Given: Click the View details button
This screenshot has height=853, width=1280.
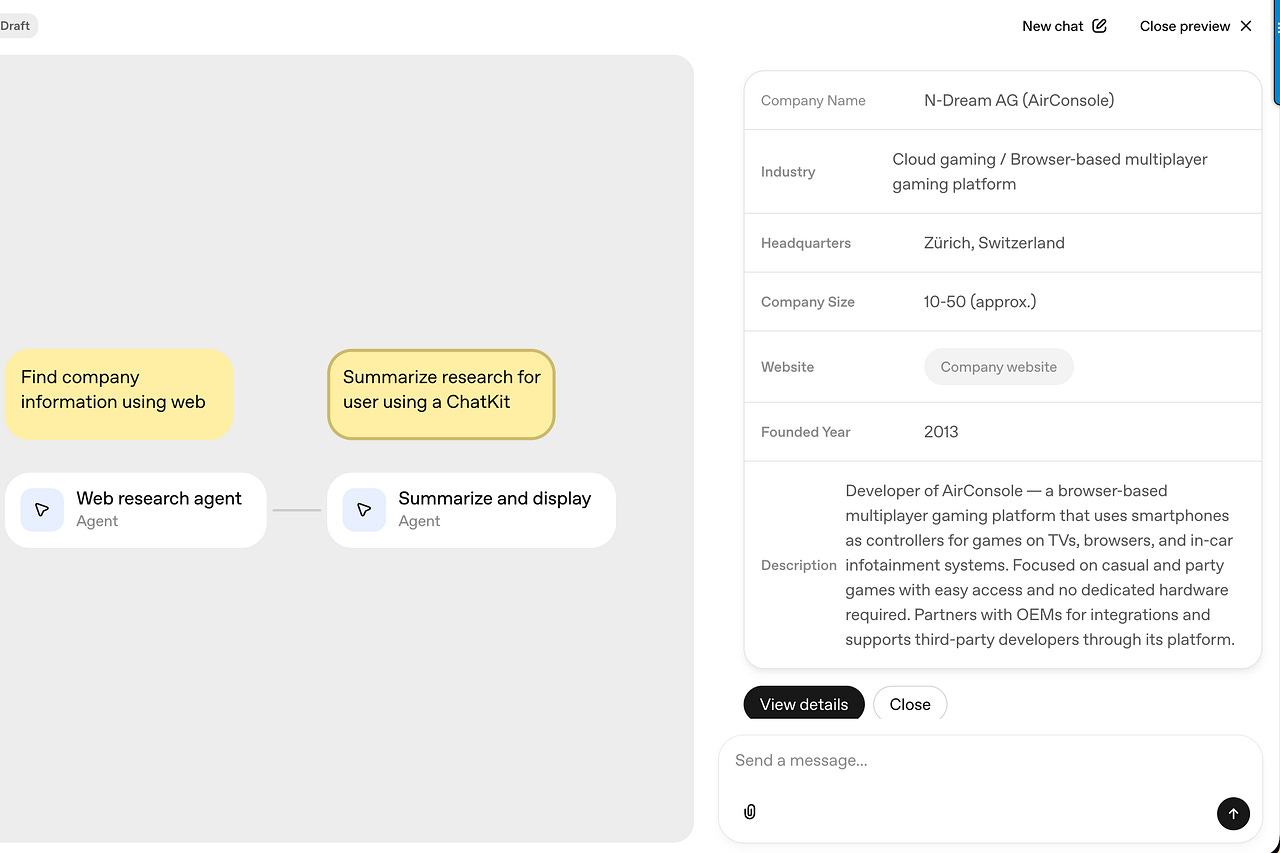Looking at the screenshot, I should point(804,704).
